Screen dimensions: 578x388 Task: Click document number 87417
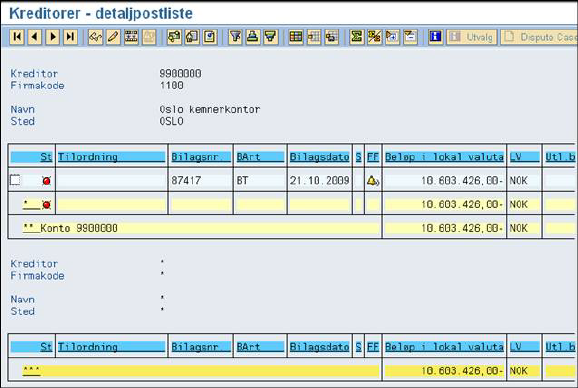186,181
